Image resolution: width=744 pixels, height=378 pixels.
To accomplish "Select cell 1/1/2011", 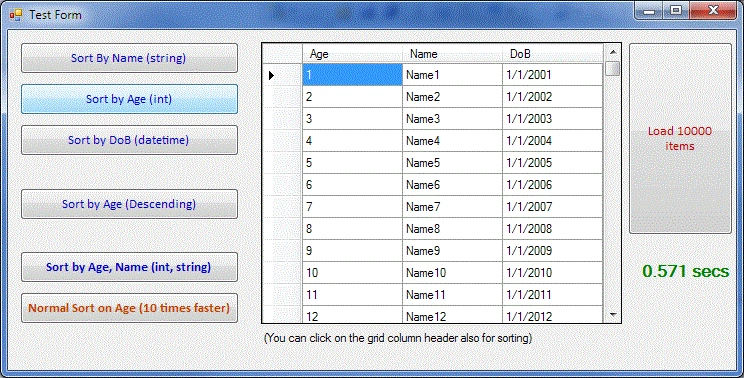I will [552, 295].
